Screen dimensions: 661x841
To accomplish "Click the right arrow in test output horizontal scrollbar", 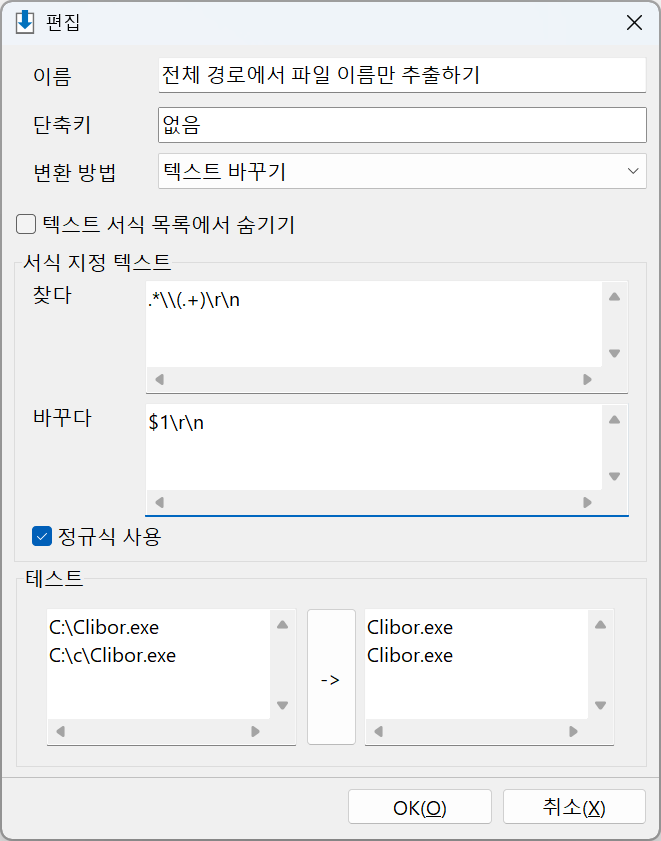I will pos(574,731).
